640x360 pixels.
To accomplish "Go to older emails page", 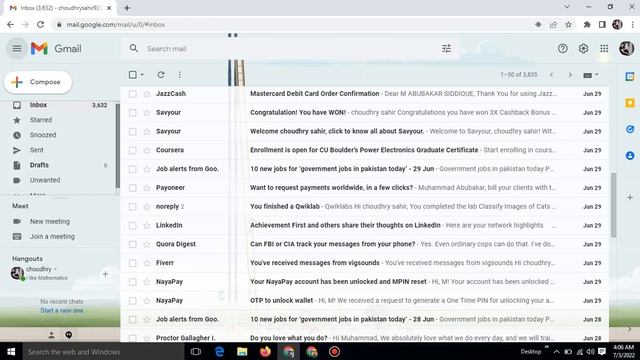I will coord(570,75).
